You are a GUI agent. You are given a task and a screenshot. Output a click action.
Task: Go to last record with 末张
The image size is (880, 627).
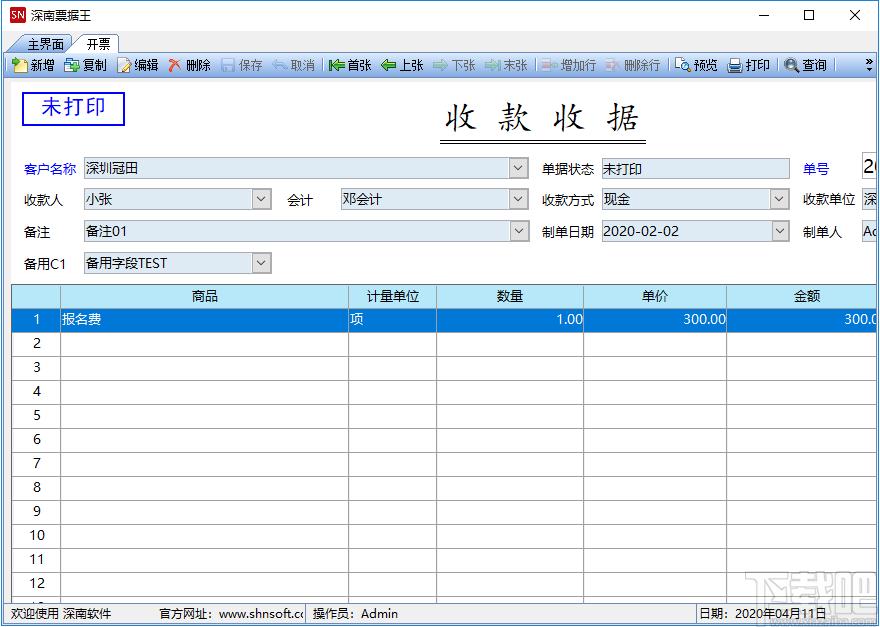506,65
